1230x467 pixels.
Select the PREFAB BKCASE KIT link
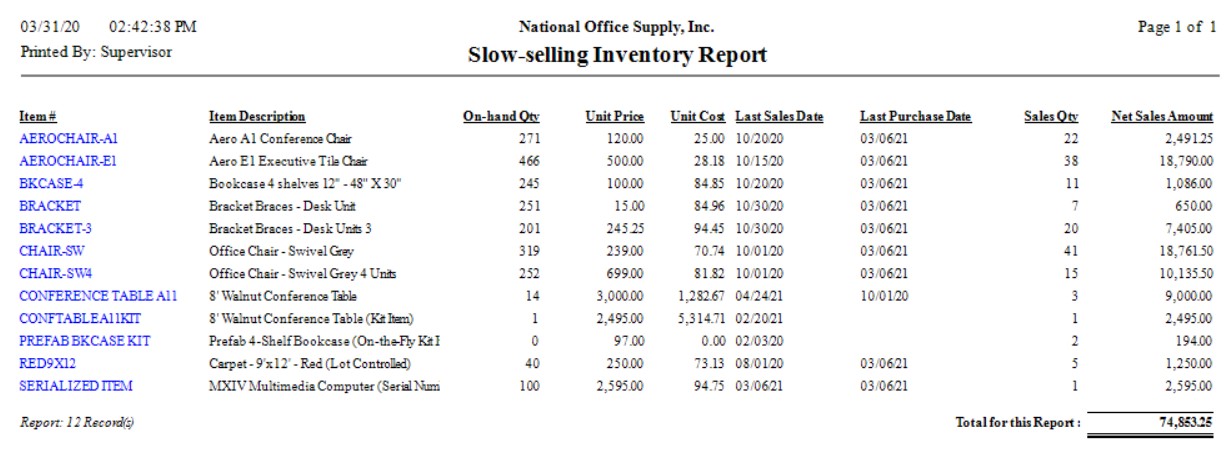coord(84,341)
